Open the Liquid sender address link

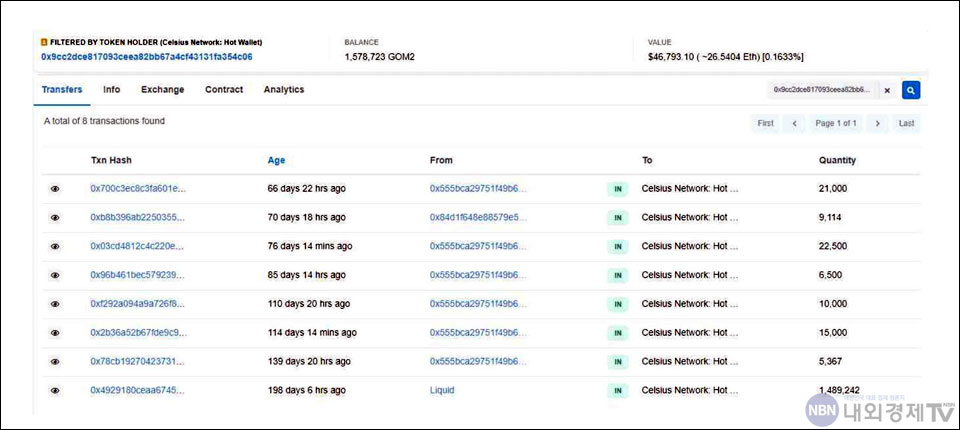442,391
